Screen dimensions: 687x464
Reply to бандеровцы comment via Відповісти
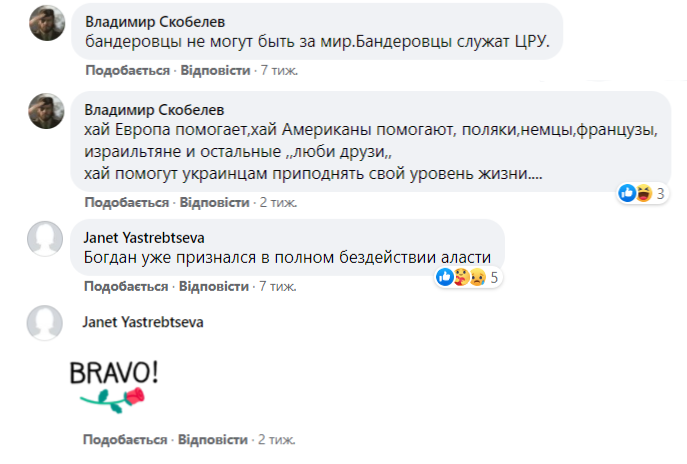pos(214,71)
